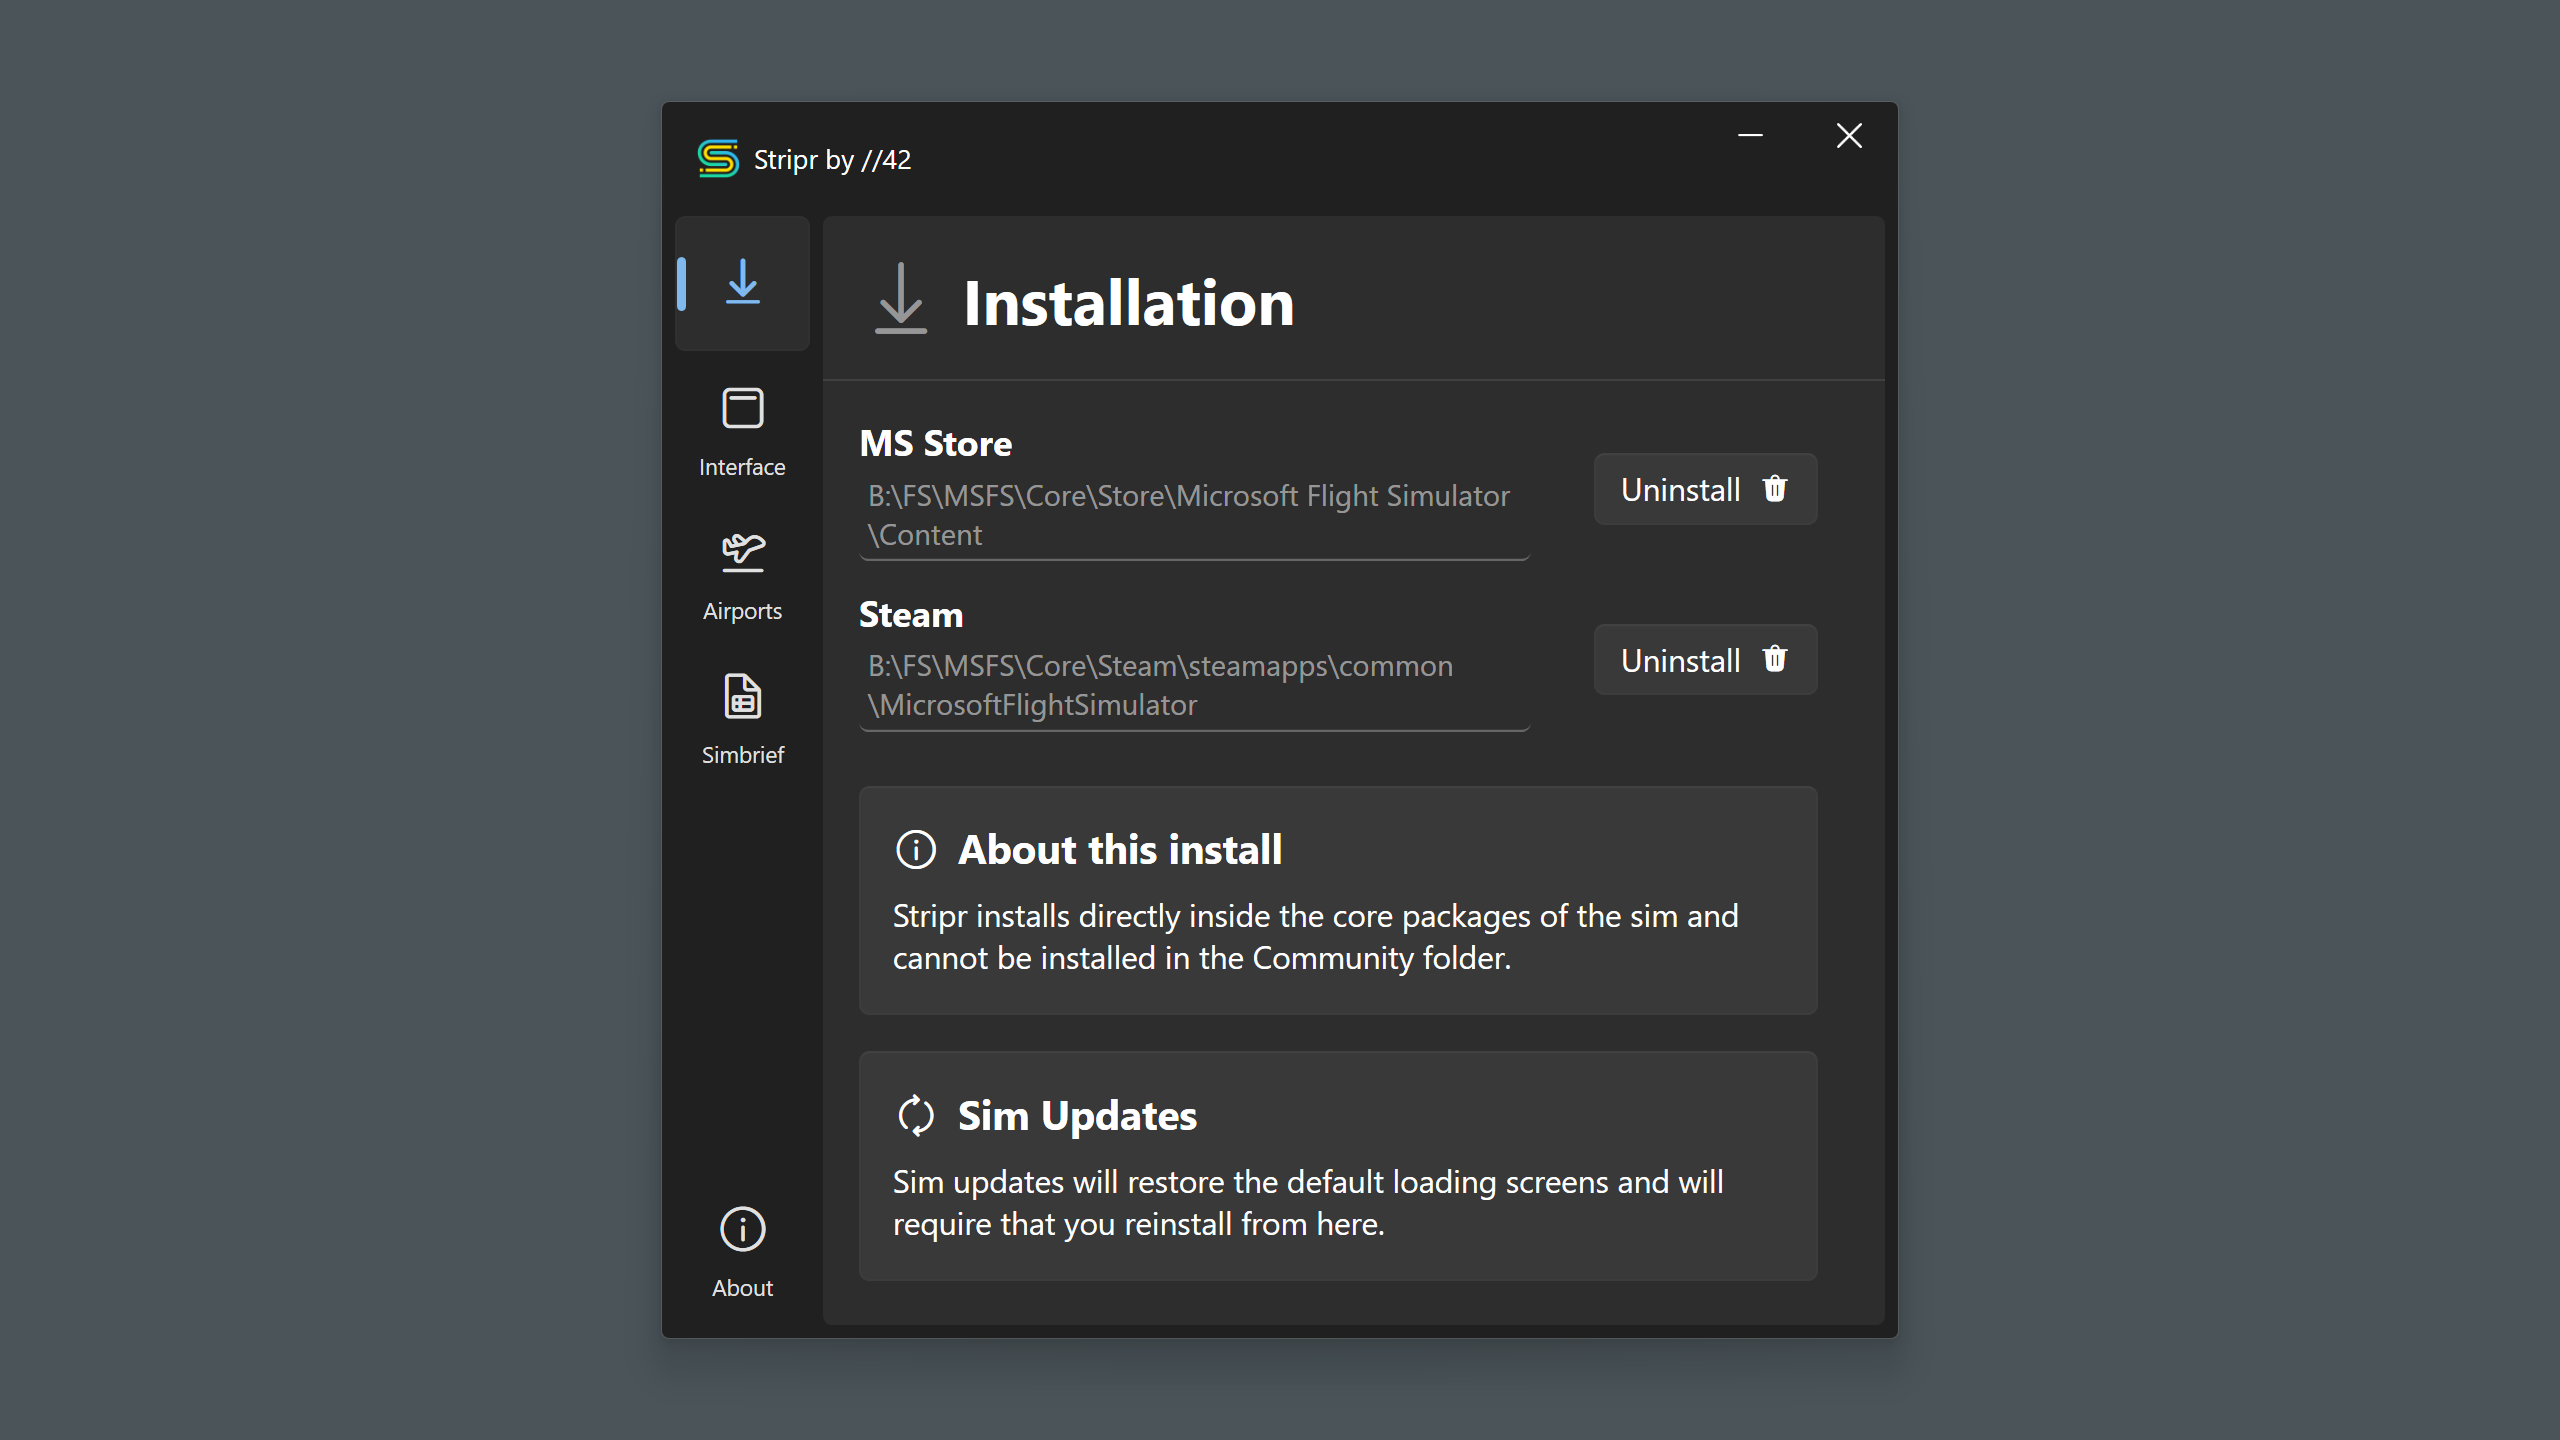Click the About this install info icon
Viewport: 2560px width, 1440px height.
click(x=915, y=850)
